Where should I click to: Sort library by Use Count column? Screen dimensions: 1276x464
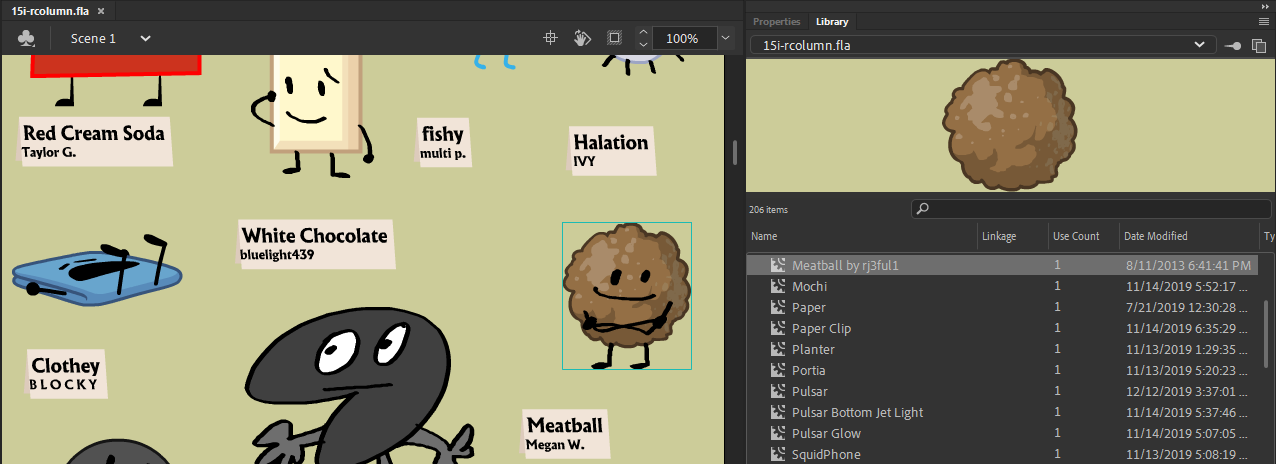1076,236
